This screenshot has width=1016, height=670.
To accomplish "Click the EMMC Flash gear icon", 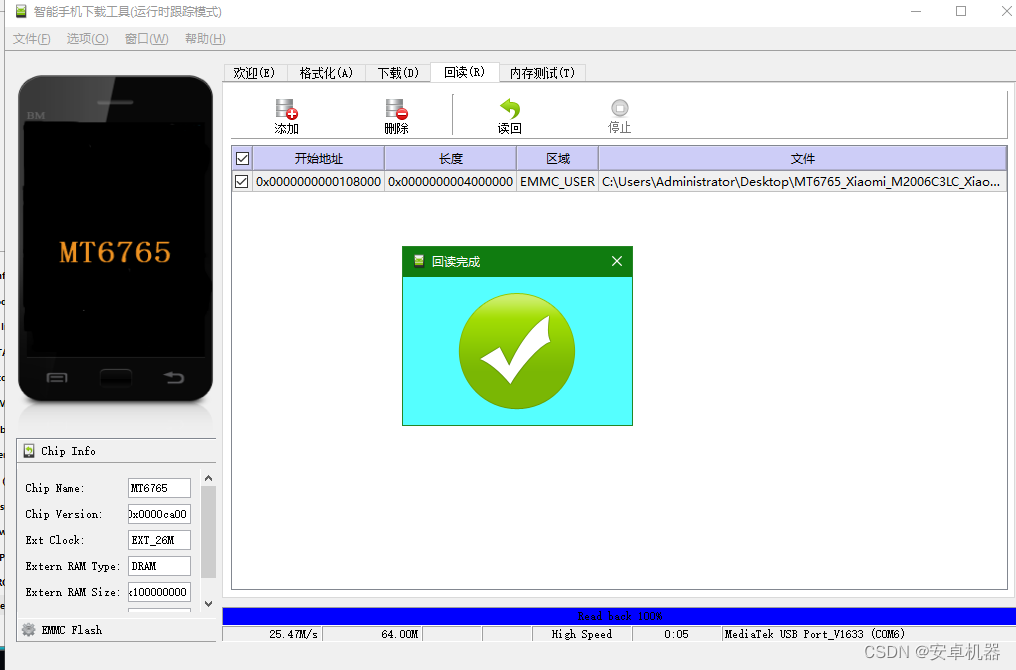I will pos(29,629).
